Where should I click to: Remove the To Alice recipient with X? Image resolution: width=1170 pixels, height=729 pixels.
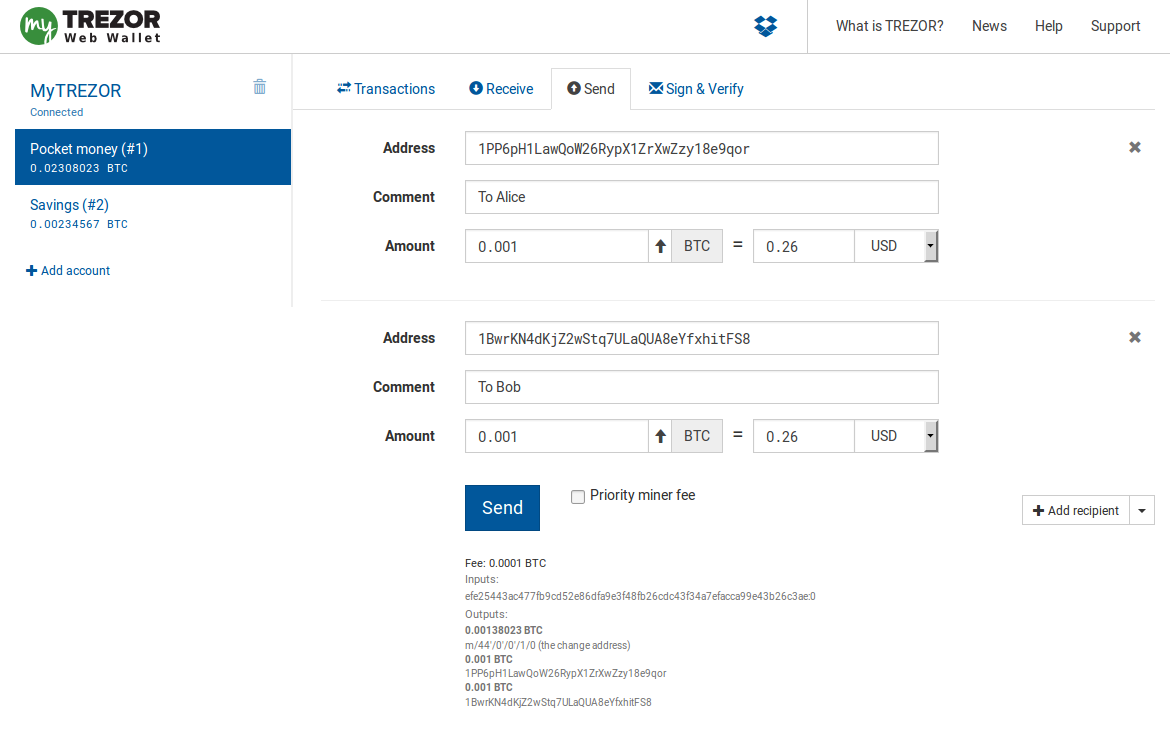pyautogui.click(x=1135, y=148)
